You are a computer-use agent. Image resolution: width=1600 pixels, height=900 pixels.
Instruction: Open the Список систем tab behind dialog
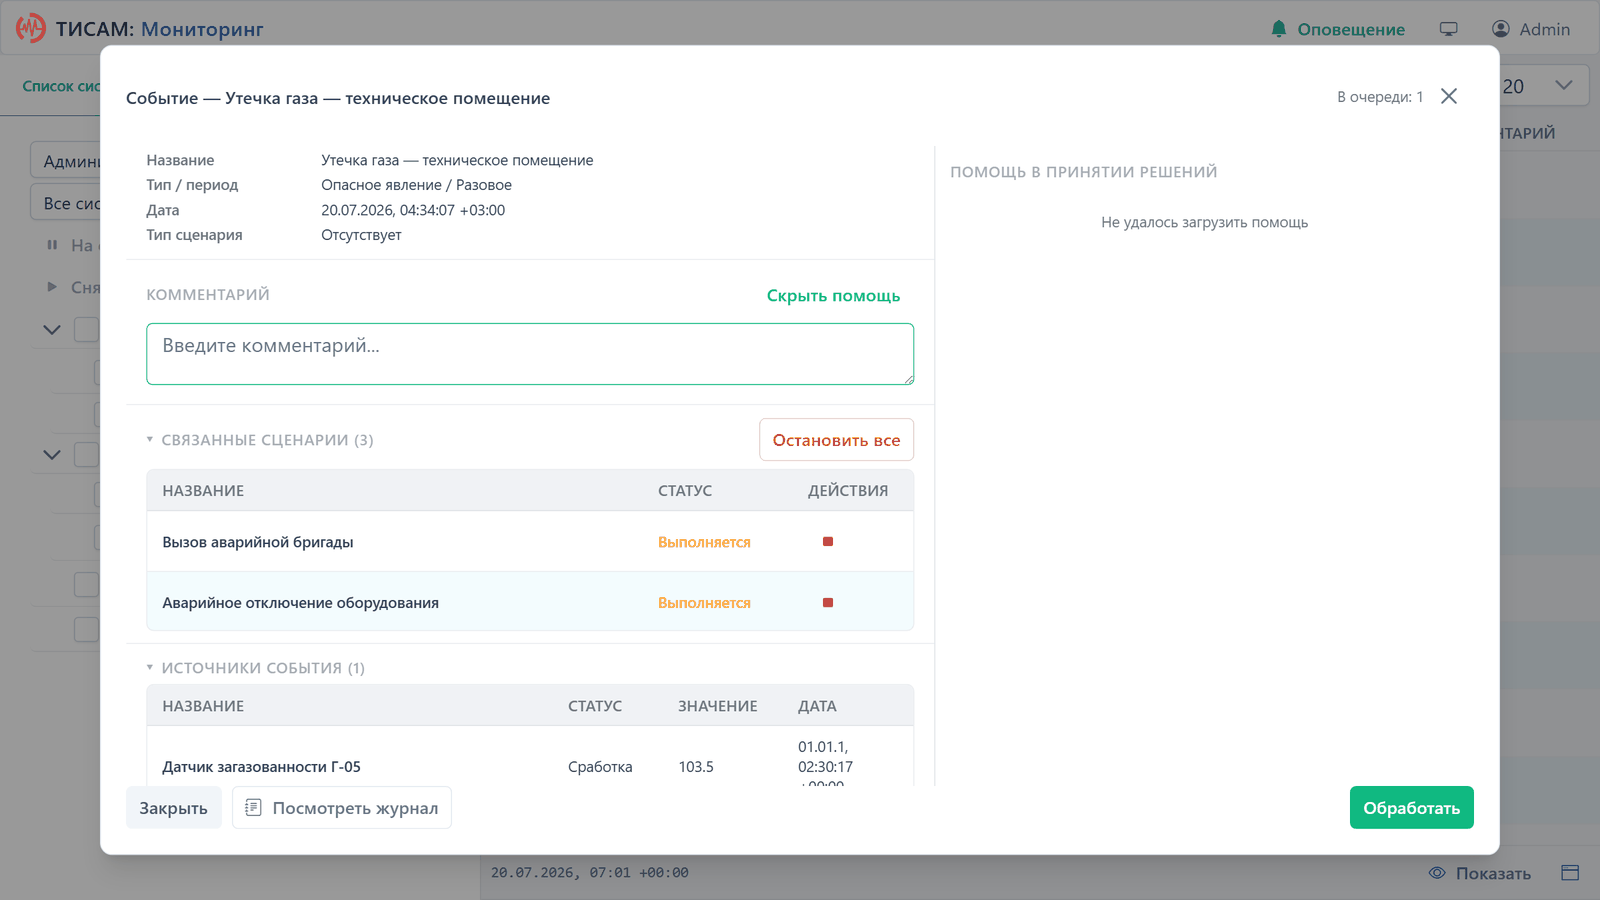click(62, 86)
